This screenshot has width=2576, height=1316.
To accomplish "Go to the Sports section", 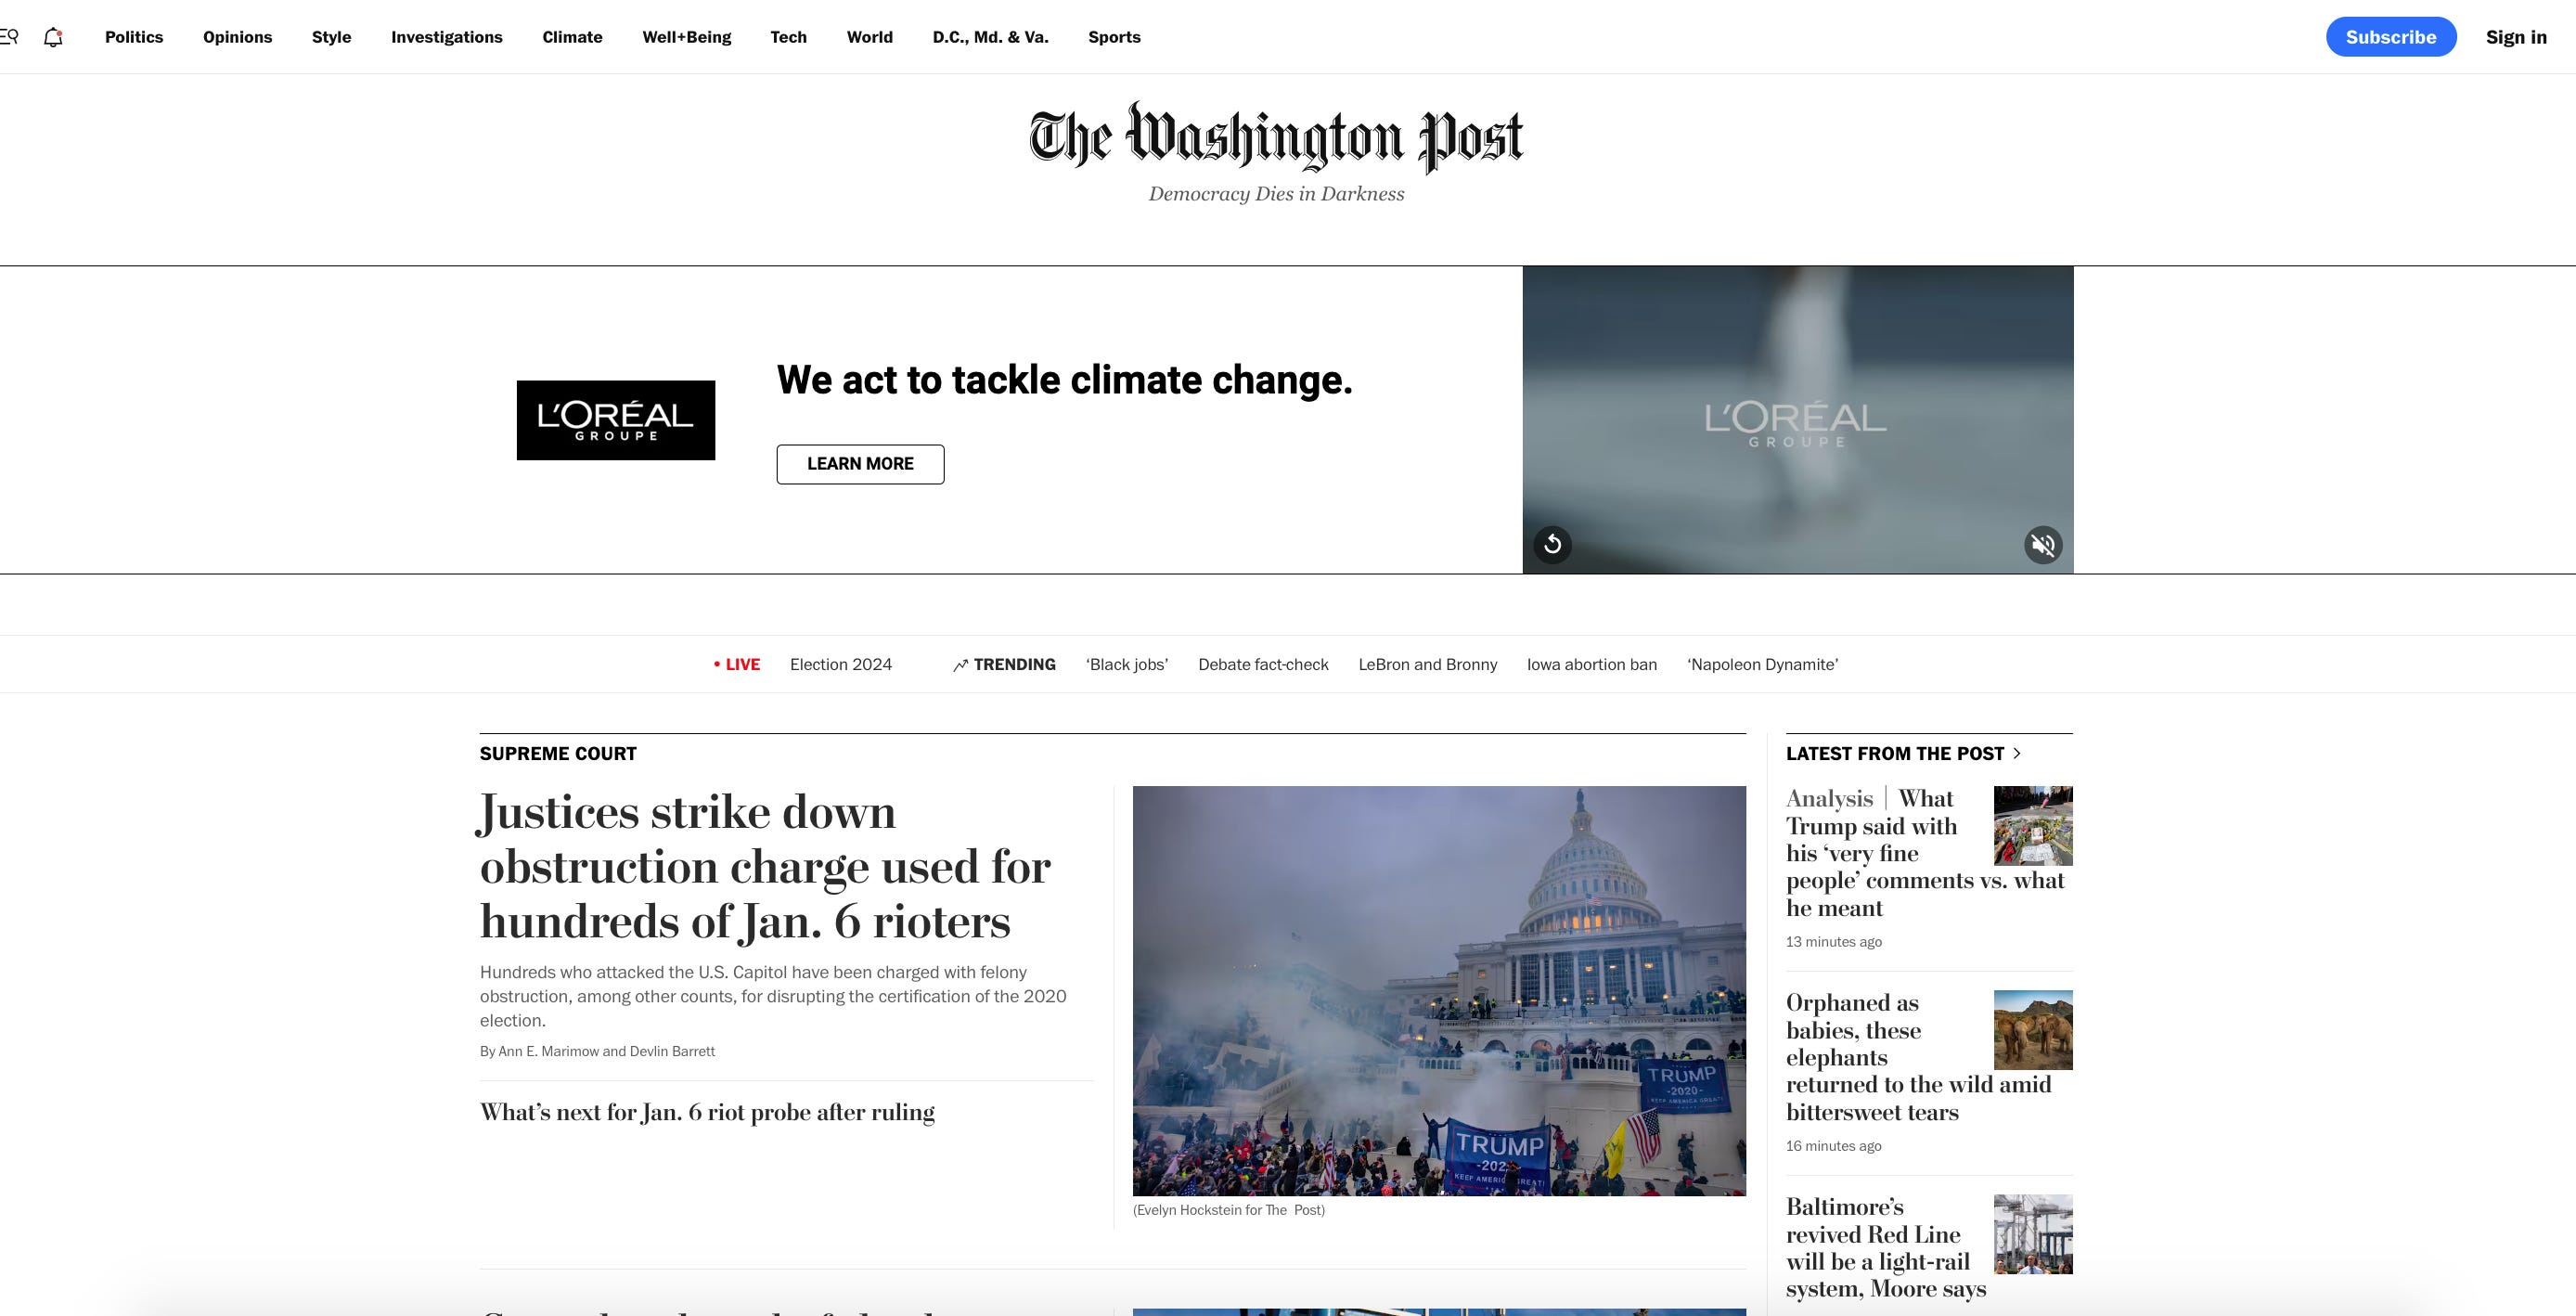I will (x=1114, y=37).
